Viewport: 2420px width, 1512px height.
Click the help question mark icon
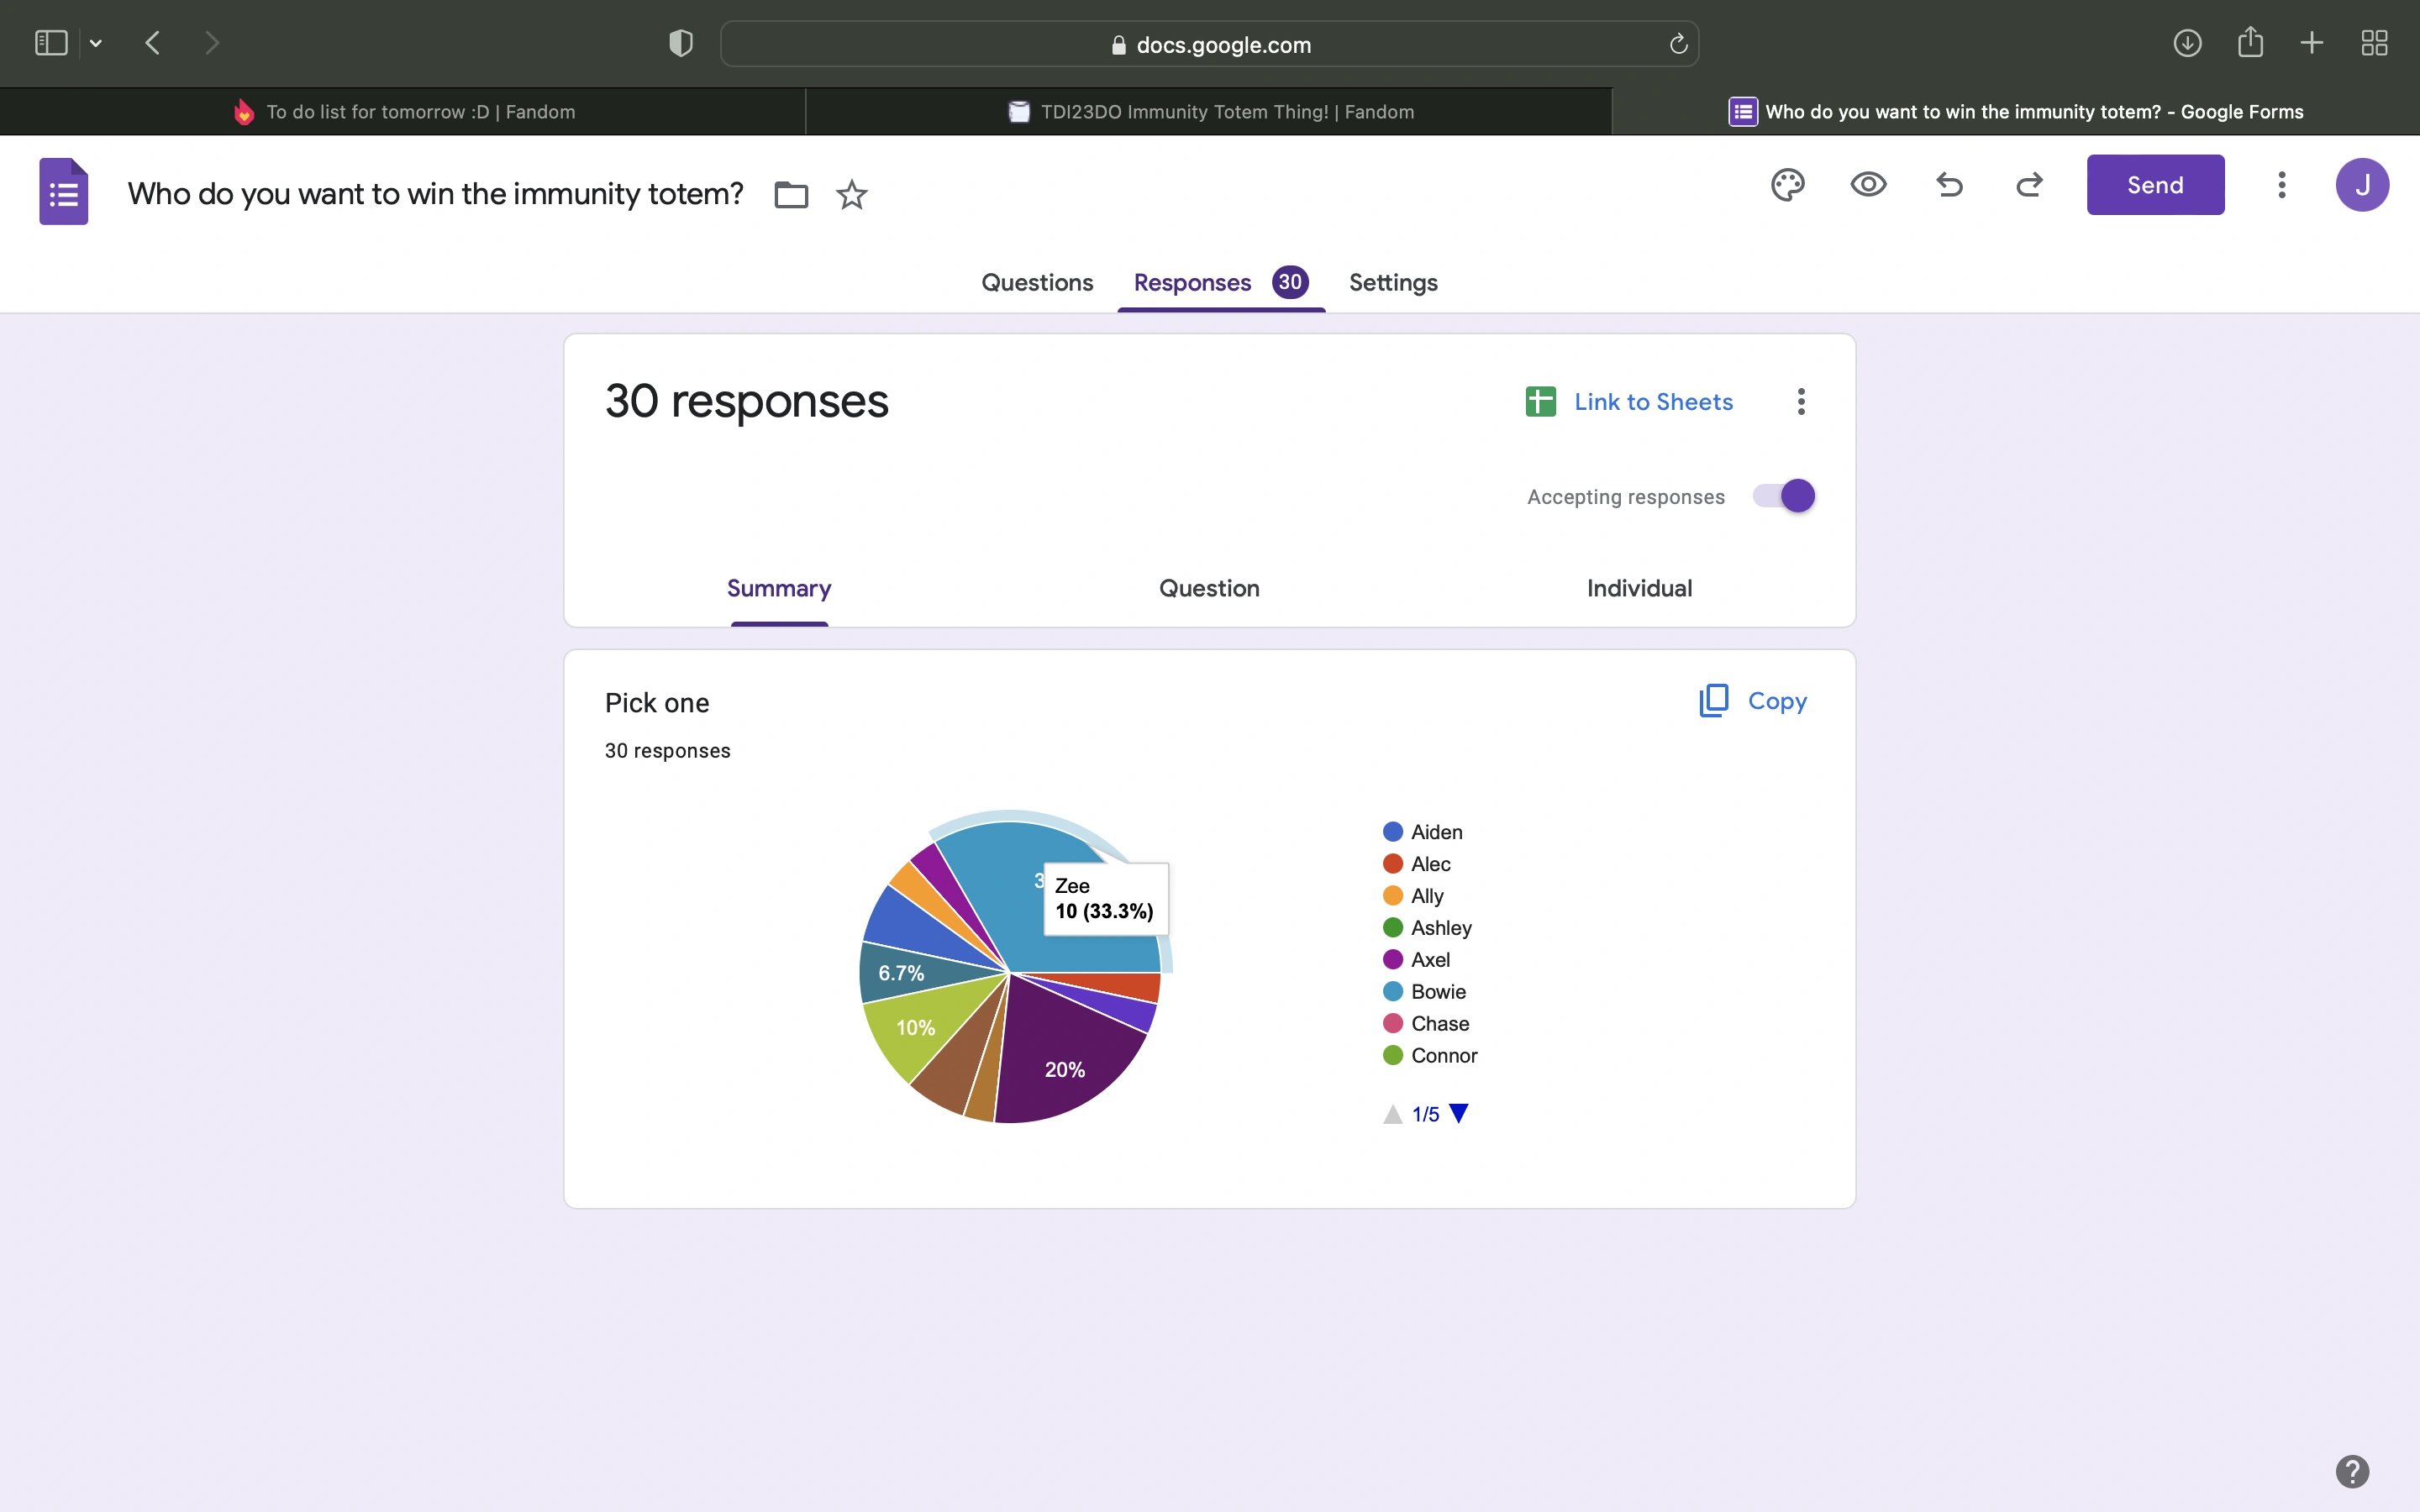[2352, 1471]
